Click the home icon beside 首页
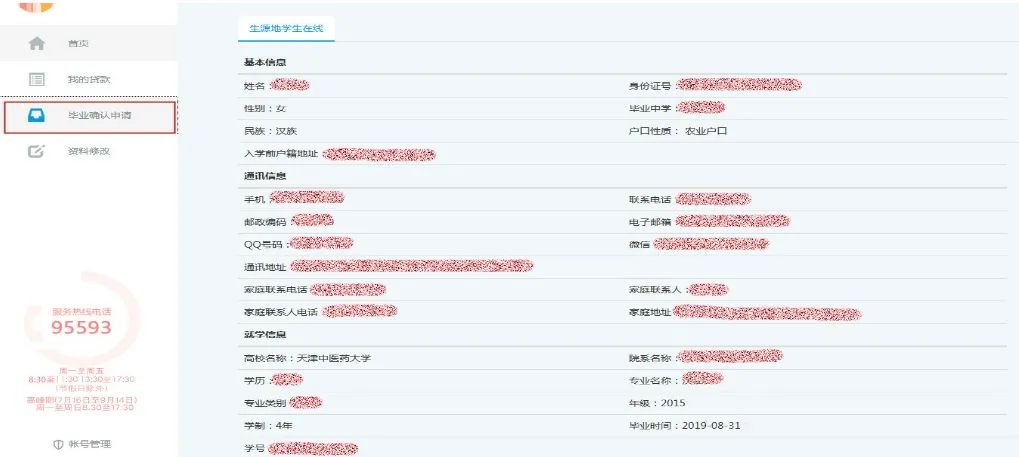 click(37, 44)
